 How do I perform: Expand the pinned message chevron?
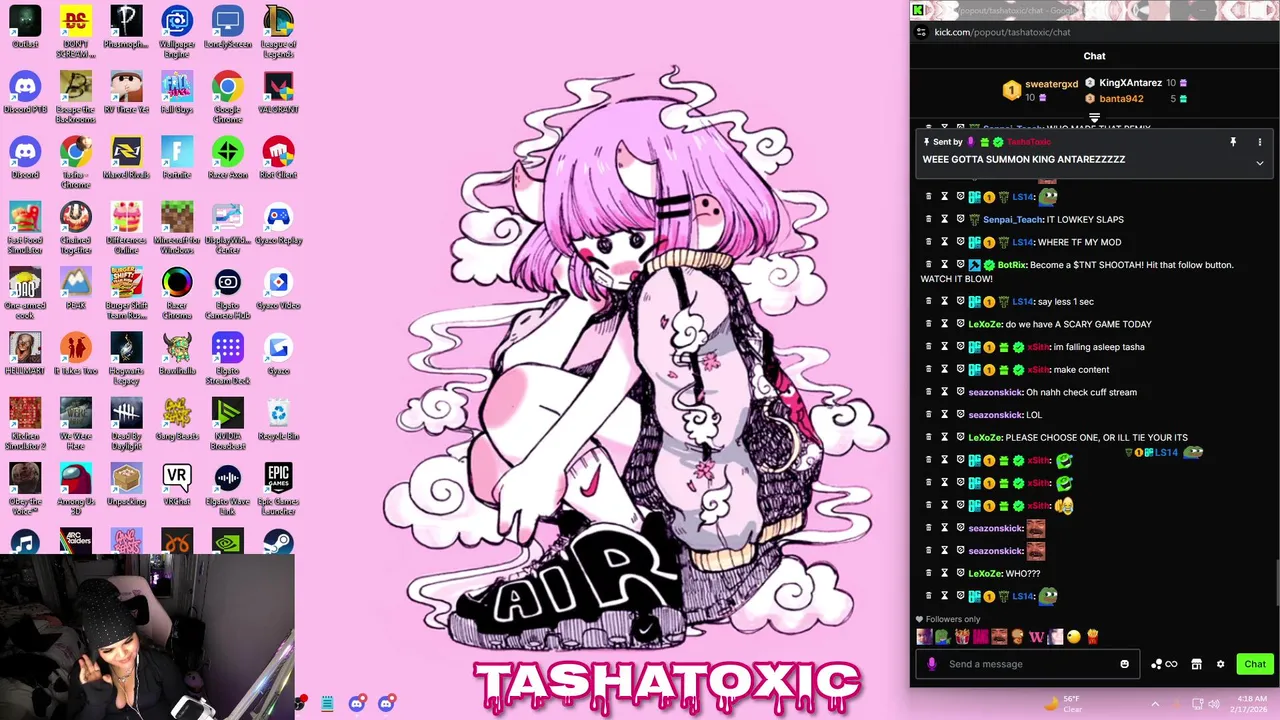[x=1260, y=163]
